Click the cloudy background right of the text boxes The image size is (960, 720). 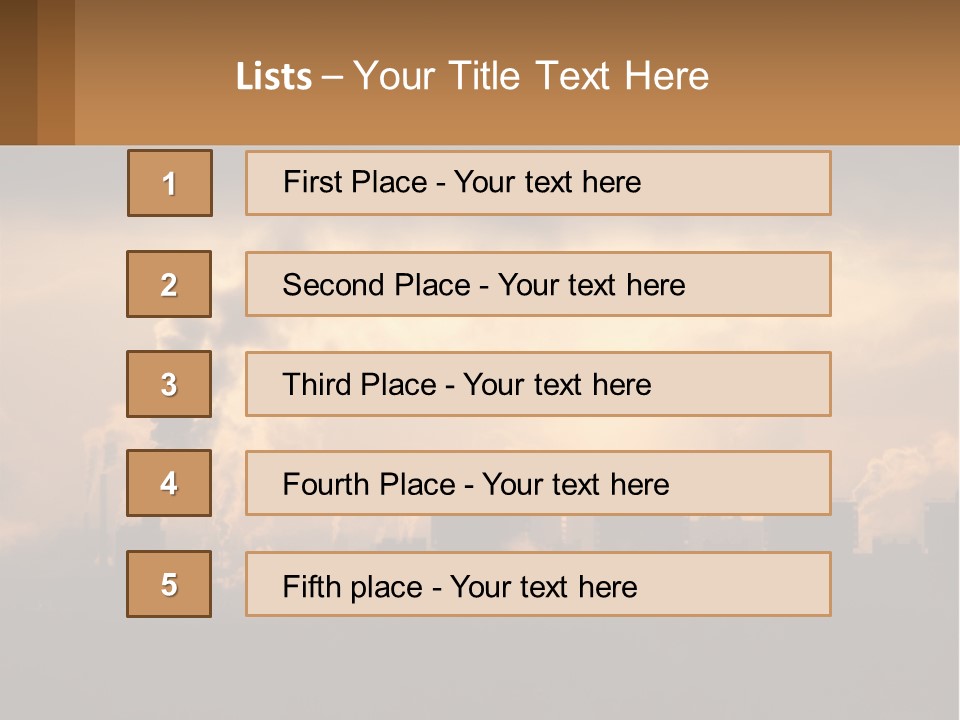pyautogui.click(x=895, y=300)
